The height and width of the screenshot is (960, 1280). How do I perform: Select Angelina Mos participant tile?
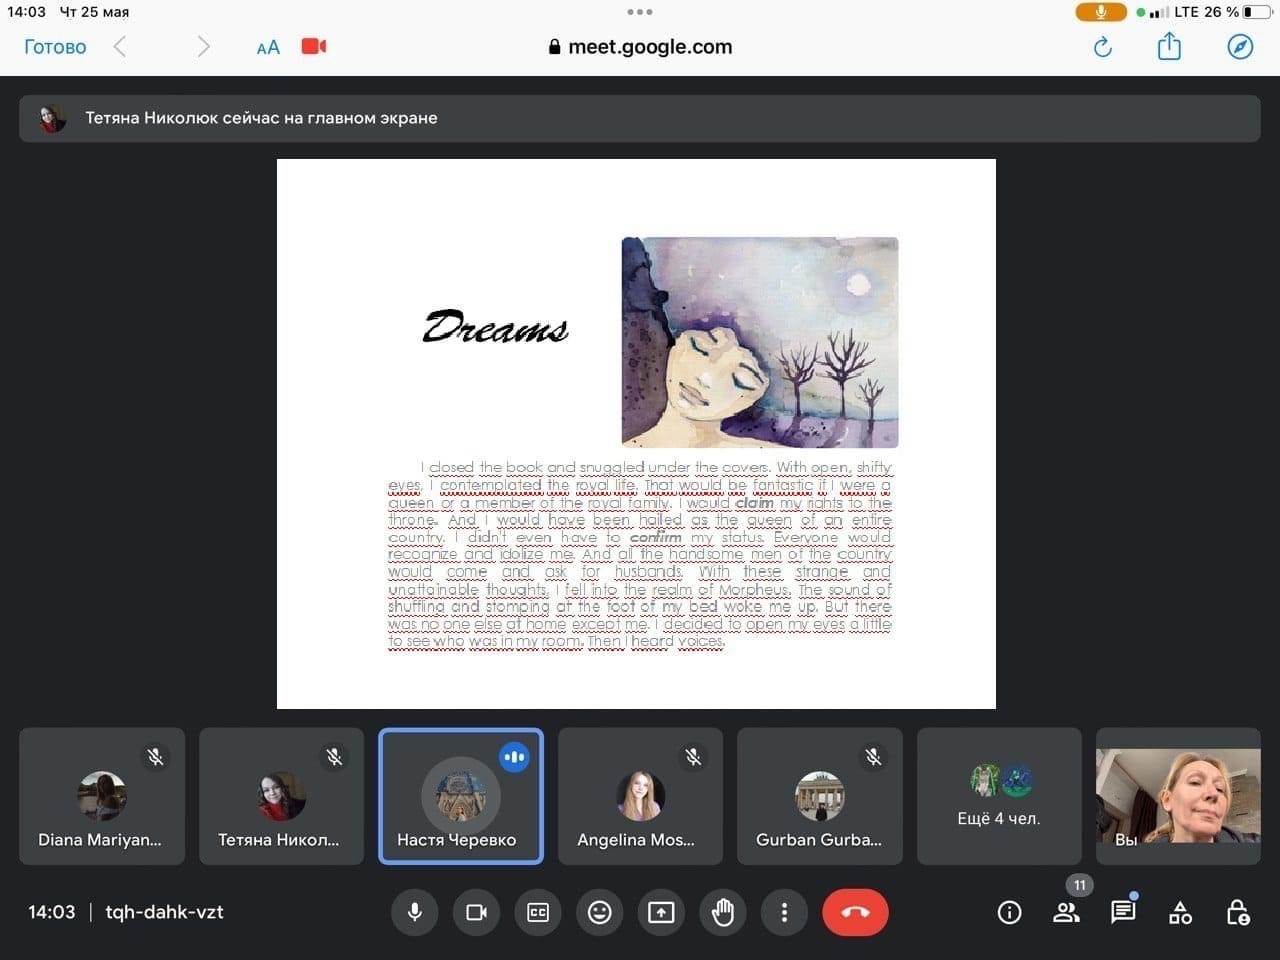click(640, 796)
